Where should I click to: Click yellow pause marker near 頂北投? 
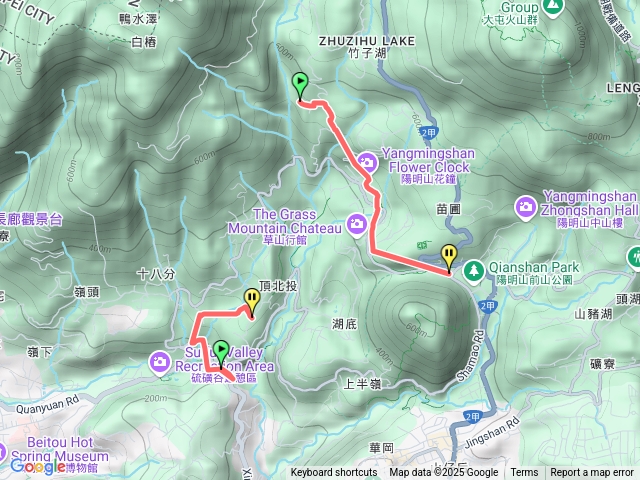point(252,302)
